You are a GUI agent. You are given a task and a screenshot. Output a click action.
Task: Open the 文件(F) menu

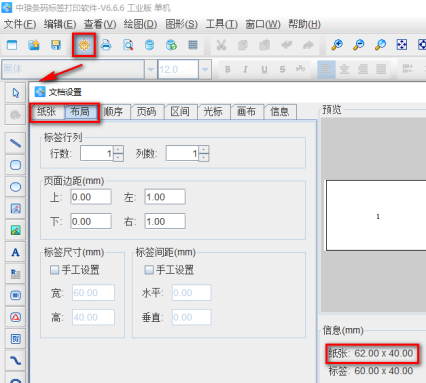pyautogui.click(x=20, y=24)
